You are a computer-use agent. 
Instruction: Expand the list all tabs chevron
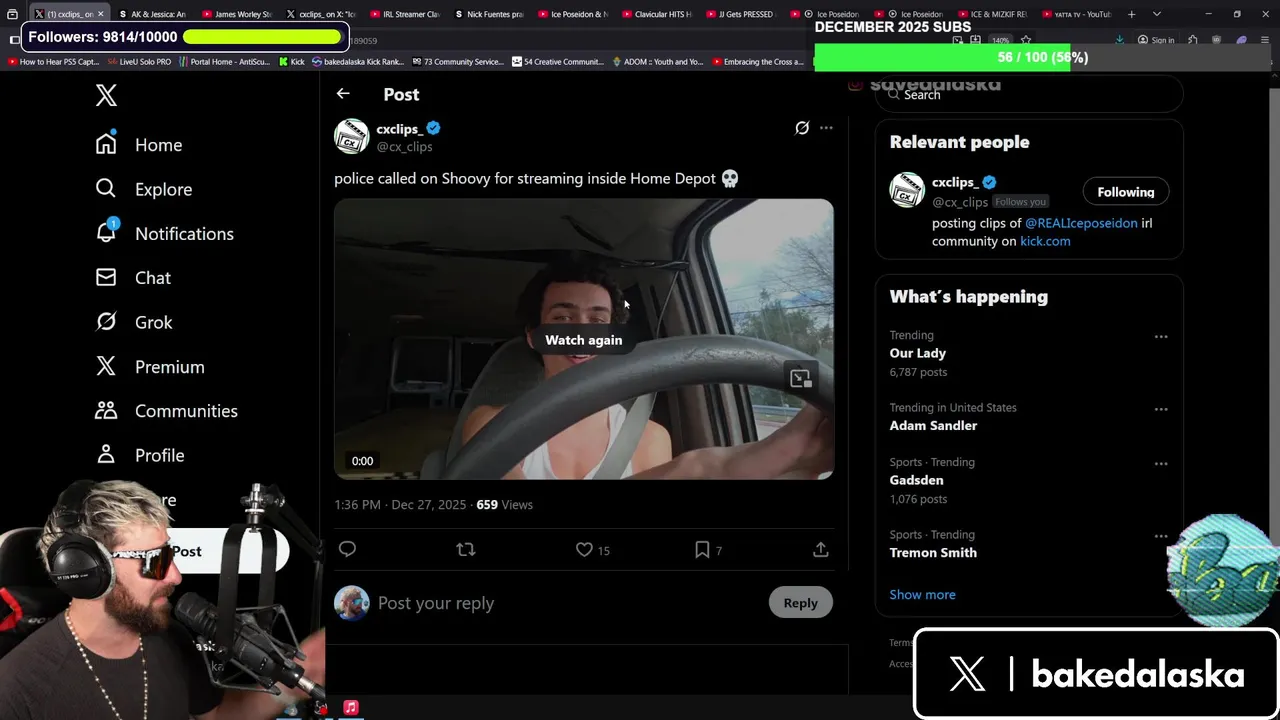1156,14
